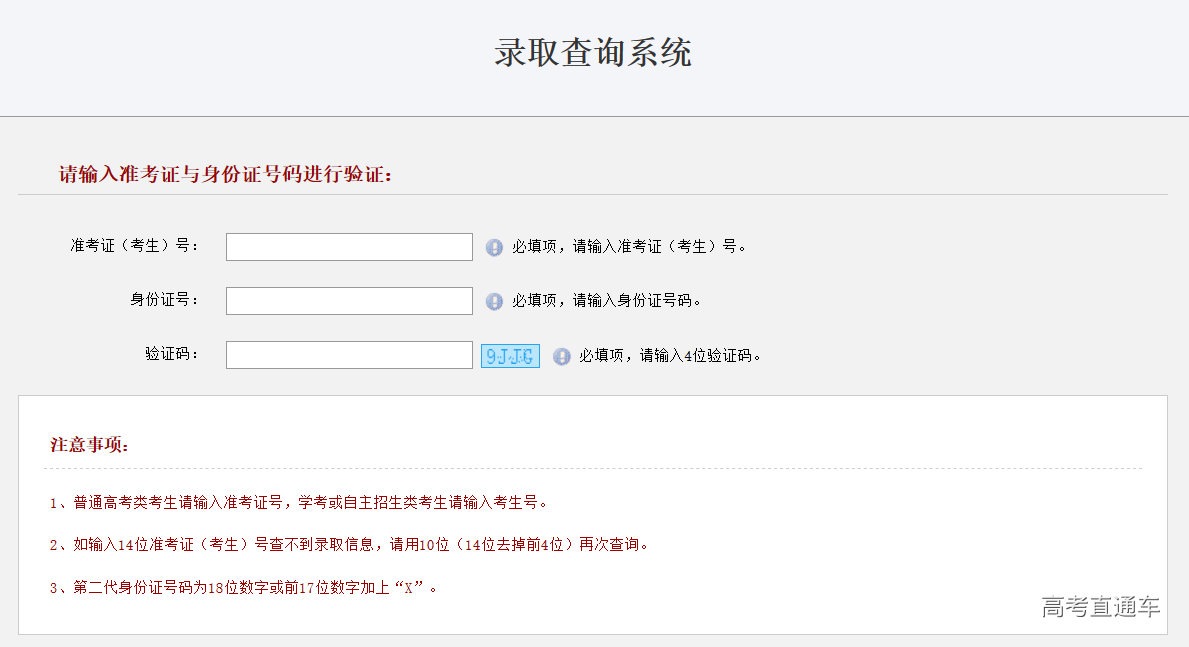Click the info icon beside 身份证号 field

[494, 301]
